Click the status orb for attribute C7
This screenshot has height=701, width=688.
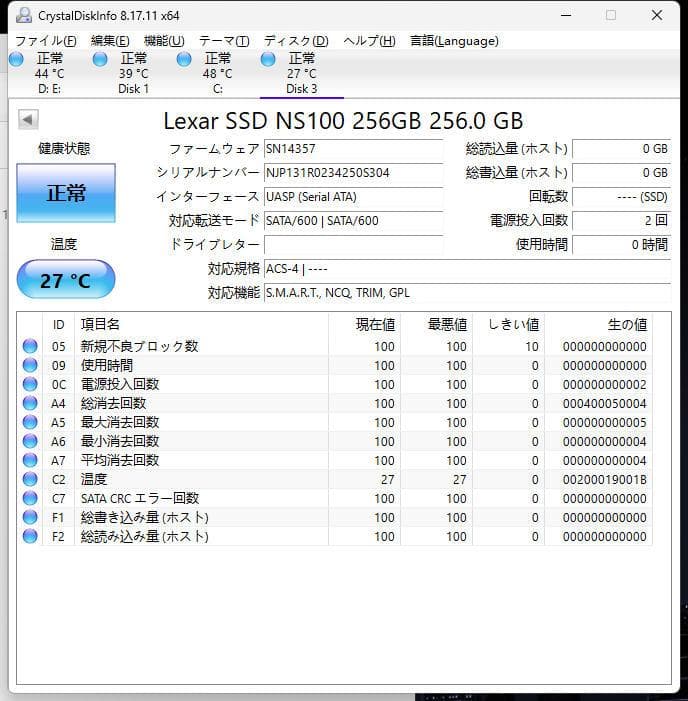pyautogui.click(x=30, y=498)
